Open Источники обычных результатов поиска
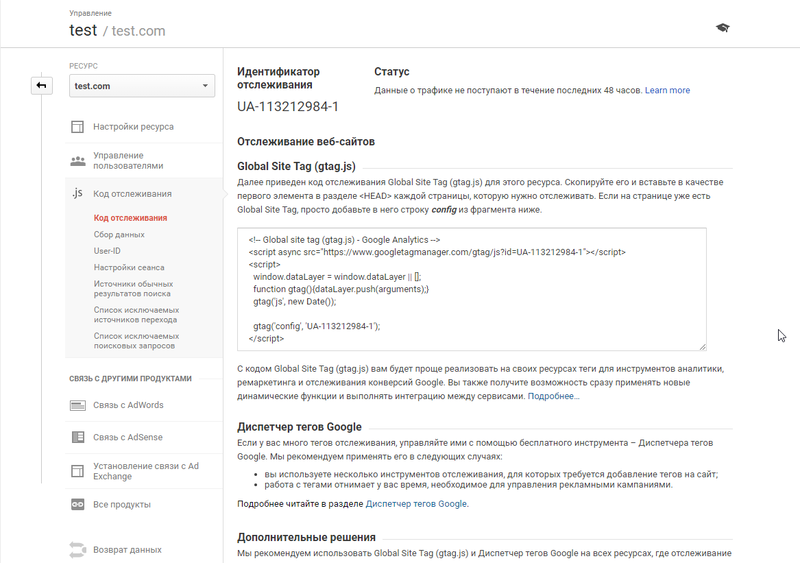Screen dimensions: 800x563 pos(133,288)
